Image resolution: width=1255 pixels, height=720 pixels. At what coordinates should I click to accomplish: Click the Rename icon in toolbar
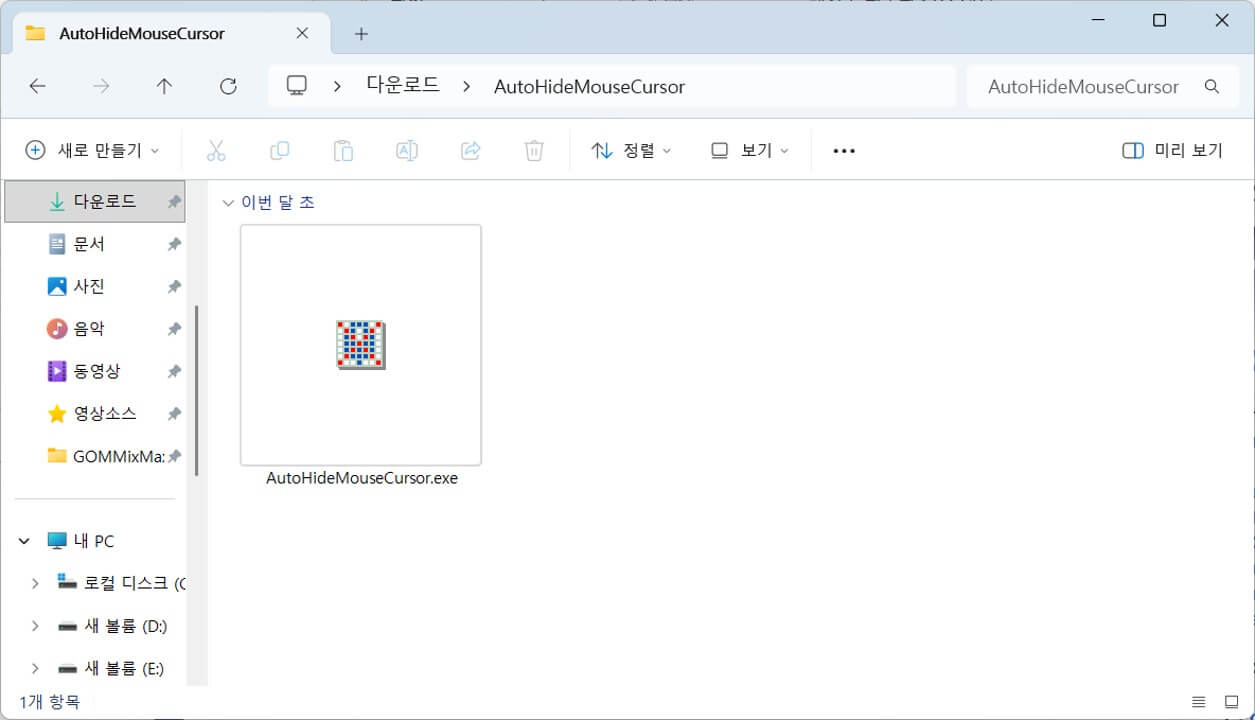(407, 151)
